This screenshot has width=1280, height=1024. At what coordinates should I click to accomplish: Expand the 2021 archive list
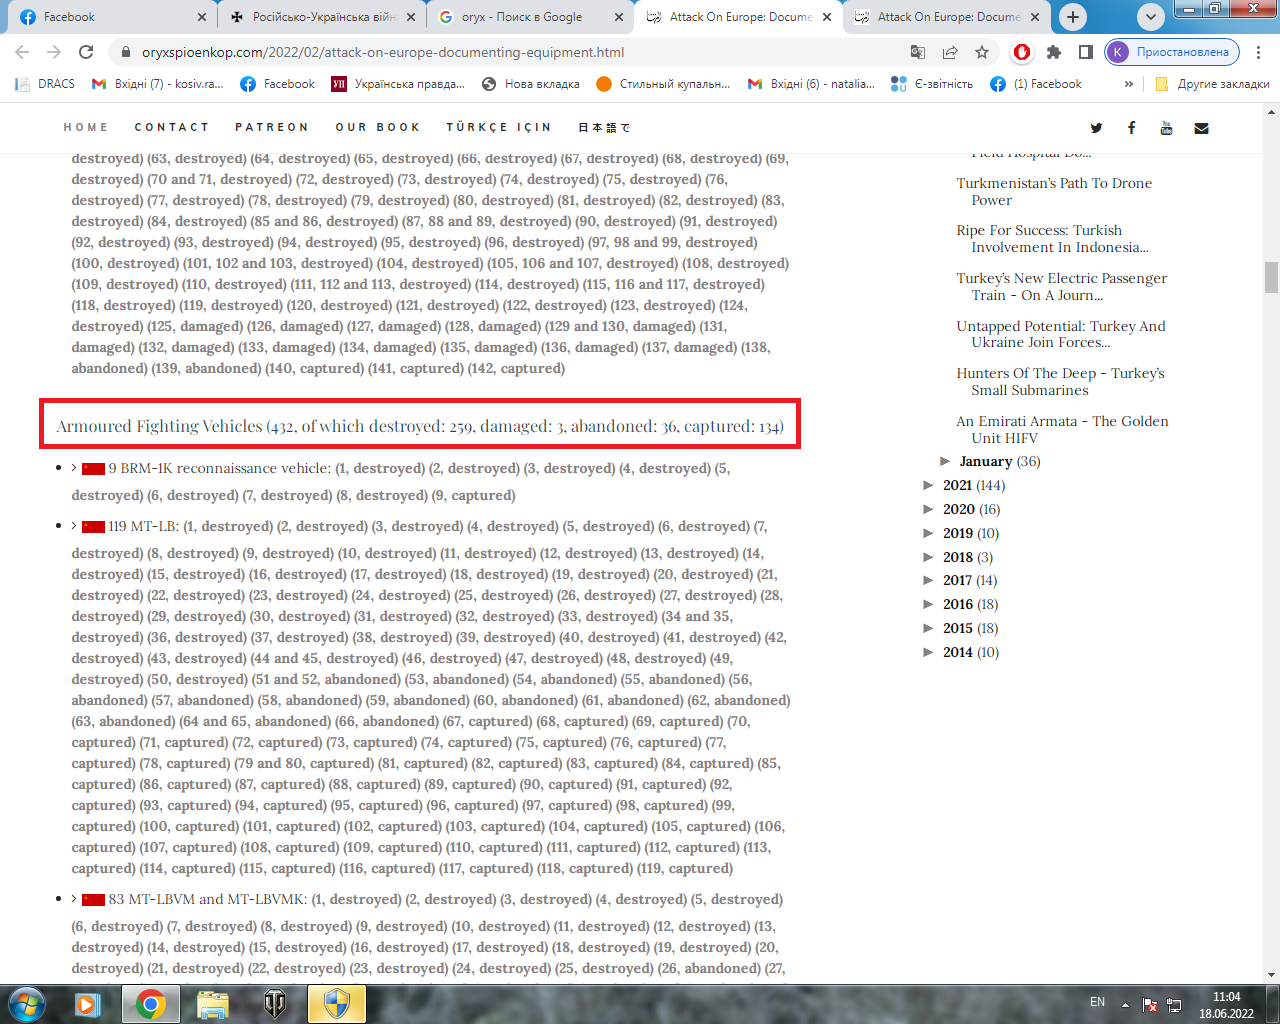point(929,485)
